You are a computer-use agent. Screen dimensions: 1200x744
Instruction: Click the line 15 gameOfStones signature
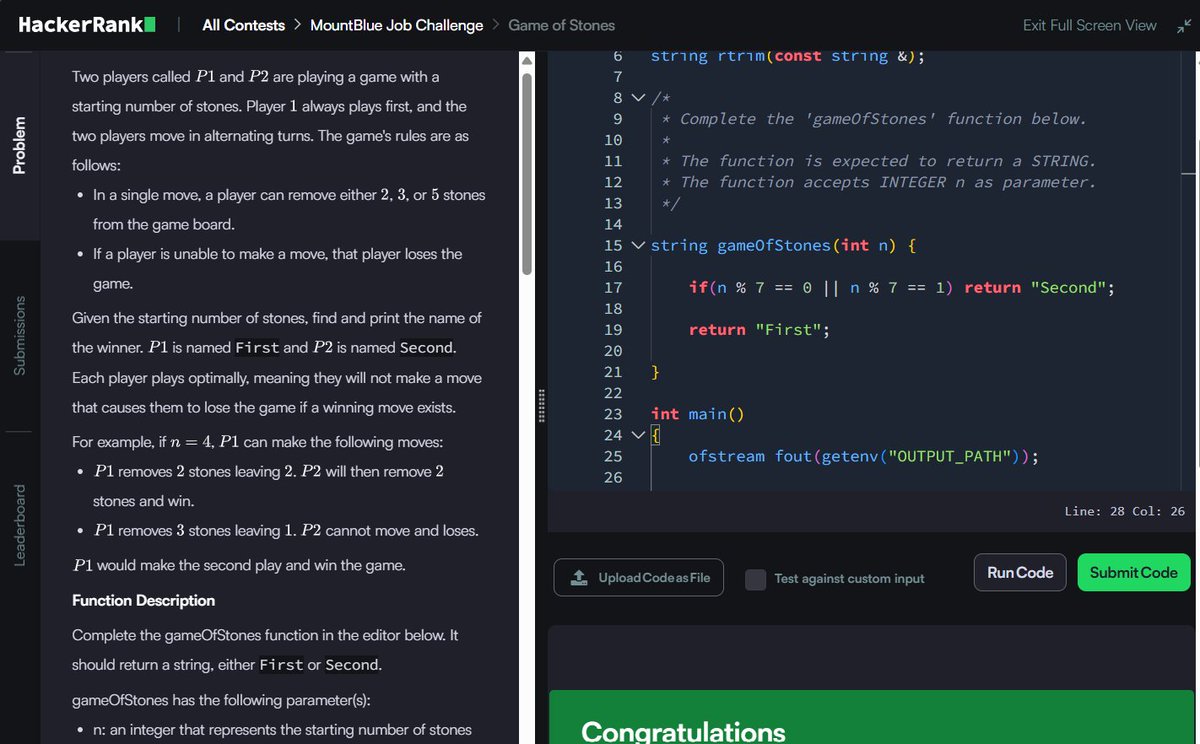(x=784, y=246)
